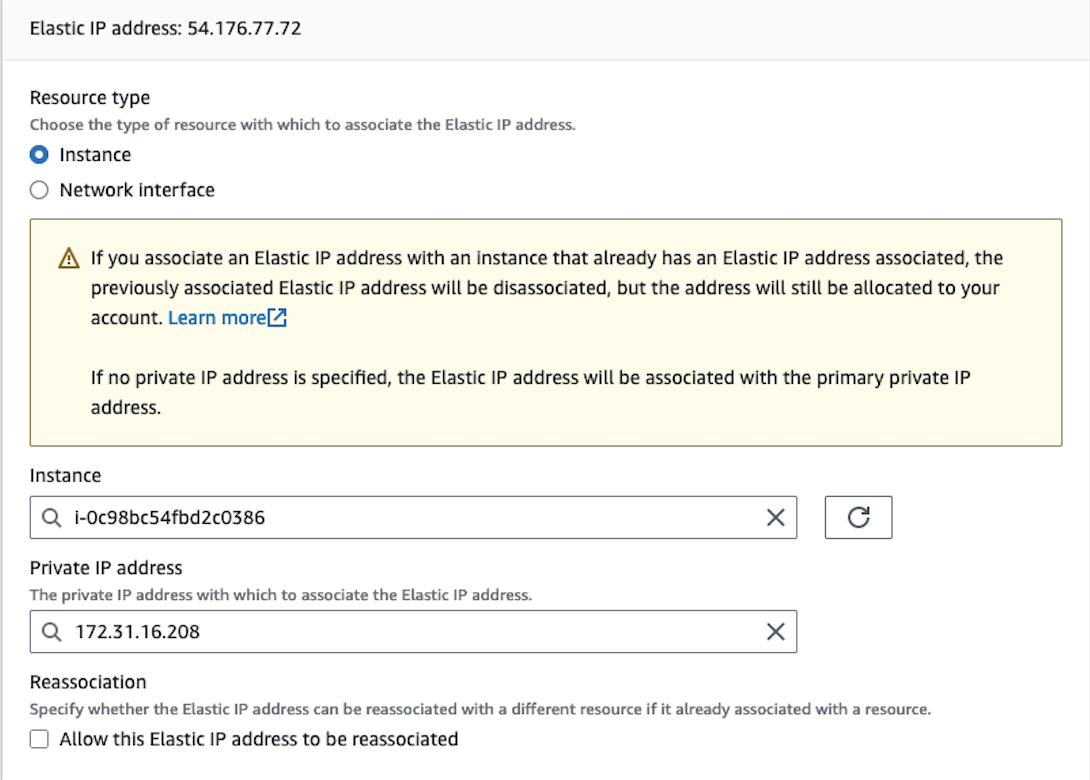The width and height of the screenshot is (1090, 780).
Task: Click the Elastic IP address 54.176.77.72 header
Action: point(166,28)
